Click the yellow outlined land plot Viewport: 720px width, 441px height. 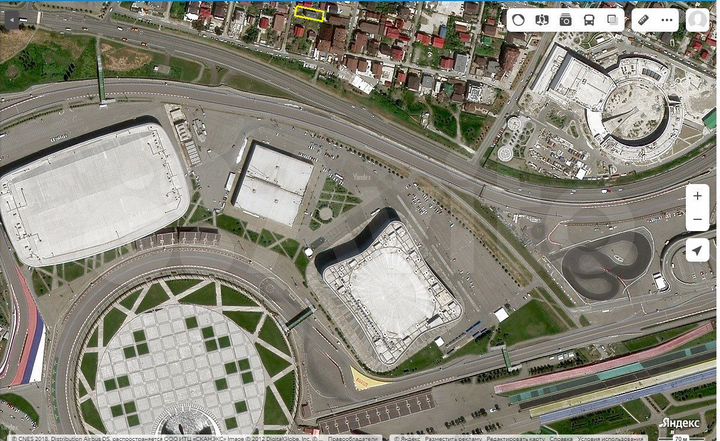click(310, 13)
